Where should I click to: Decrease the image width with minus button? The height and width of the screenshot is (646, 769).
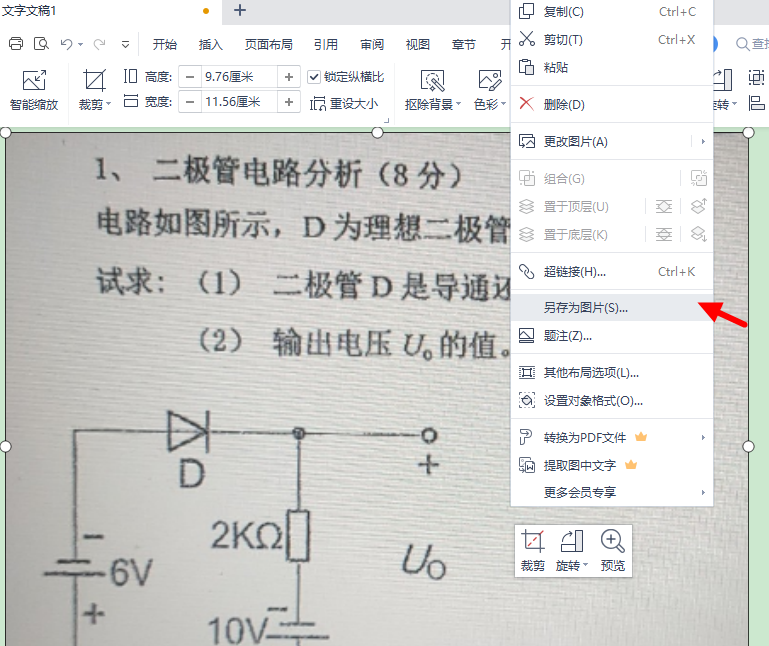click(x=190, y=102)
